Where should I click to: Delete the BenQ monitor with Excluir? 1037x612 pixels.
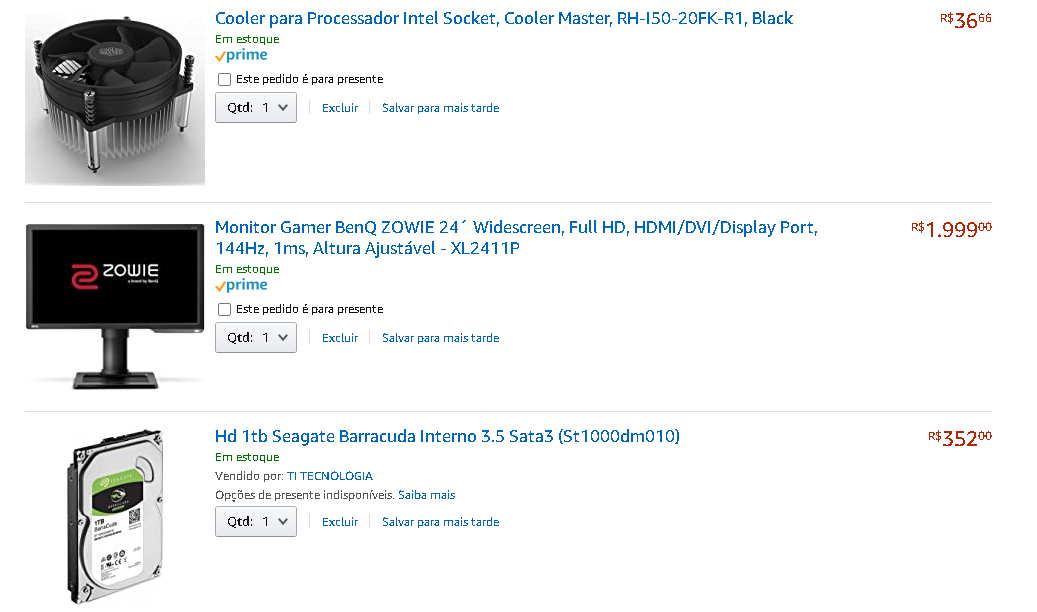point(340,338)
